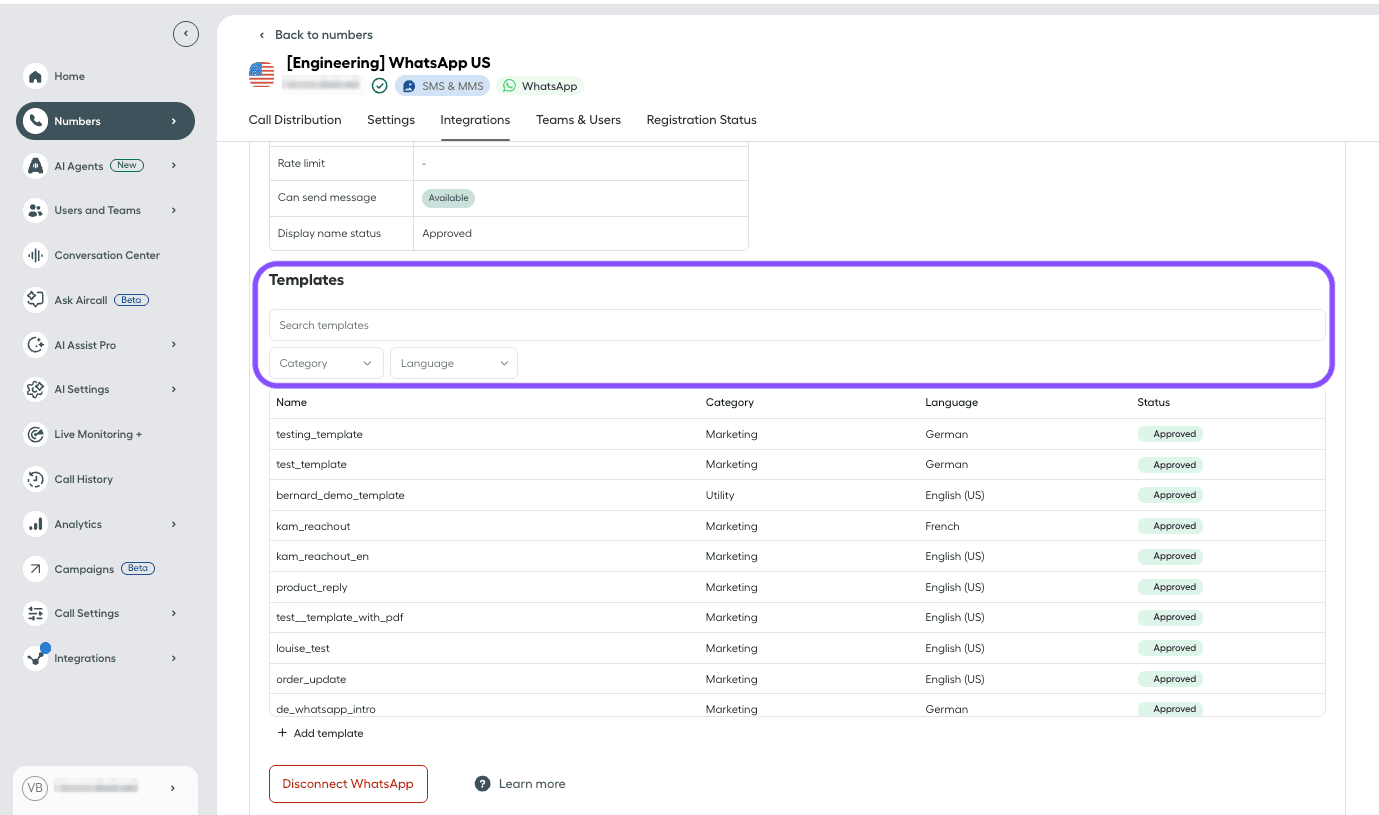Click the SMS & MMS badge
The height and width of the screenshot is (815, 1379).
[442, 86]
